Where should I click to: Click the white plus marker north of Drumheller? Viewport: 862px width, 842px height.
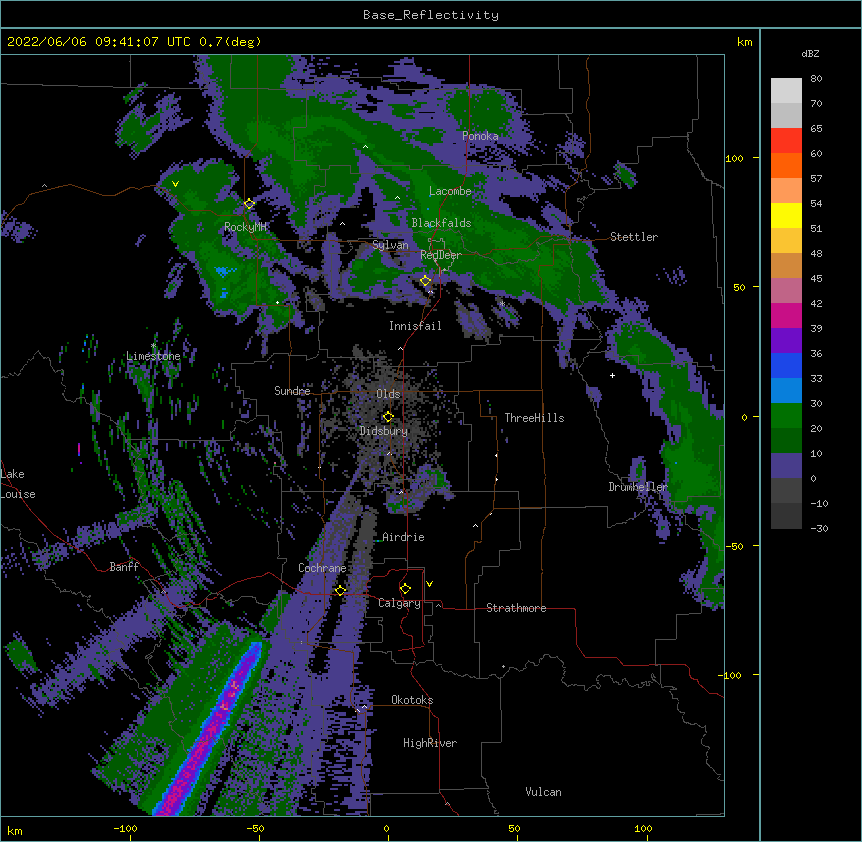(612, 375)
